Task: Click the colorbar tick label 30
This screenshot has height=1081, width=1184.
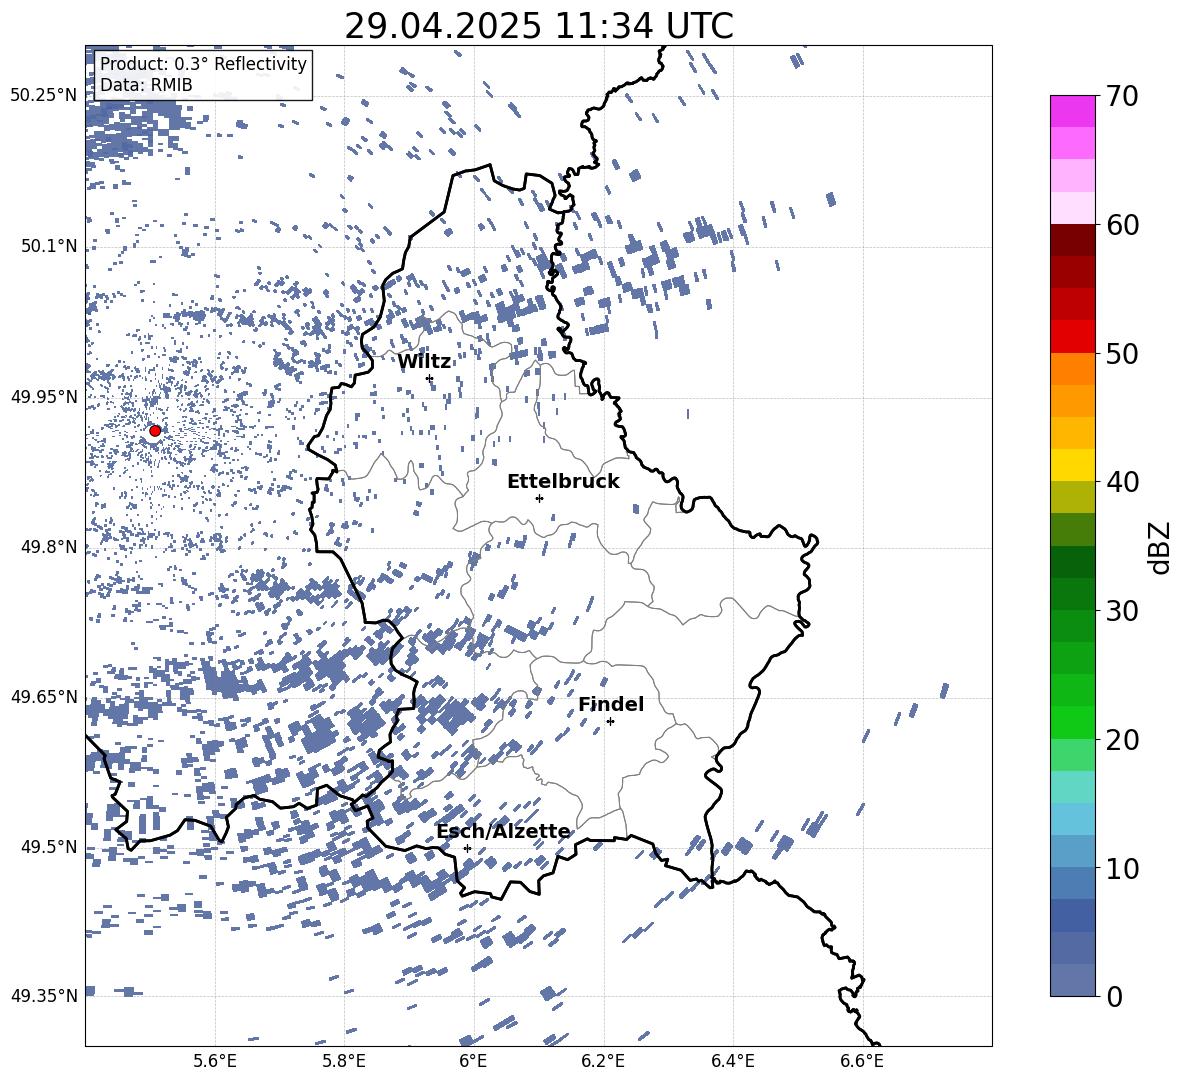Action: tap(1122, 611)
